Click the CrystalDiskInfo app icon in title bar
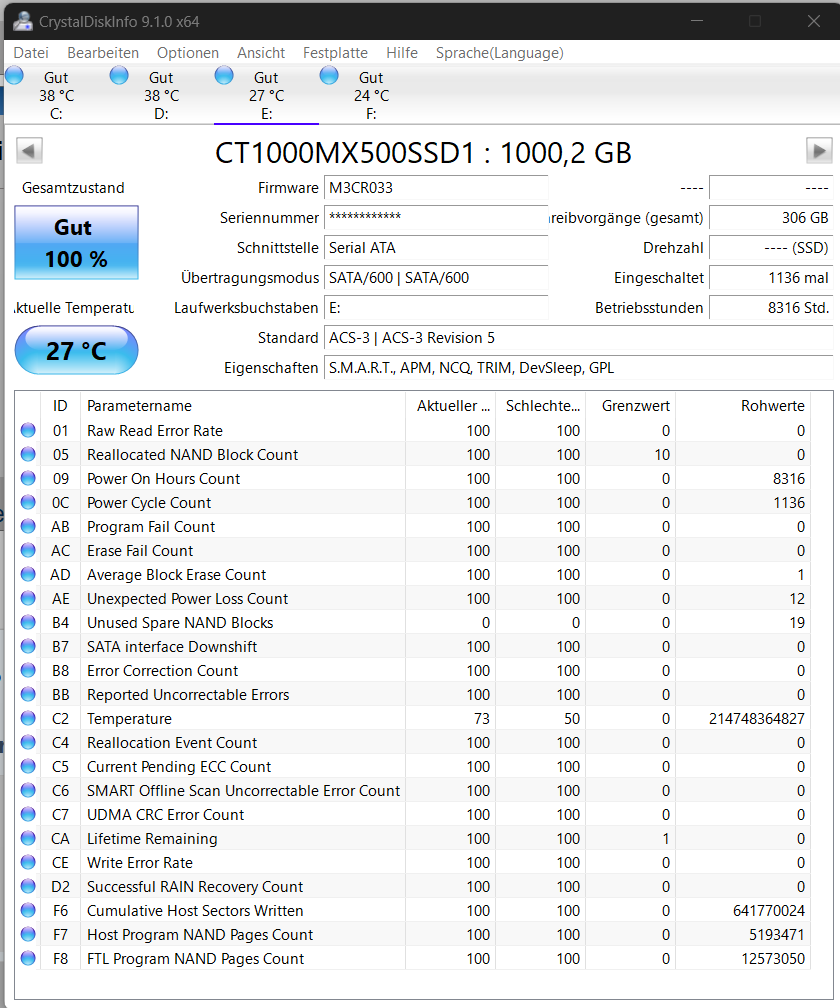Viewport: 840px width, 1008px height. point(23,21)
